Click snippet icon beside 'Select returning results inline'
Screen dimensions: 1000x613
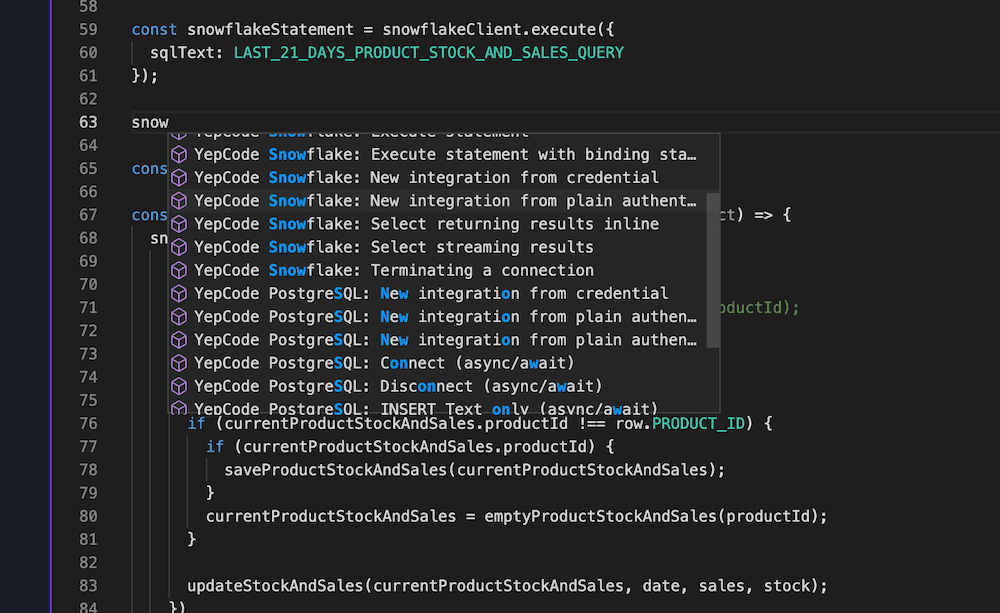point(179,224)
